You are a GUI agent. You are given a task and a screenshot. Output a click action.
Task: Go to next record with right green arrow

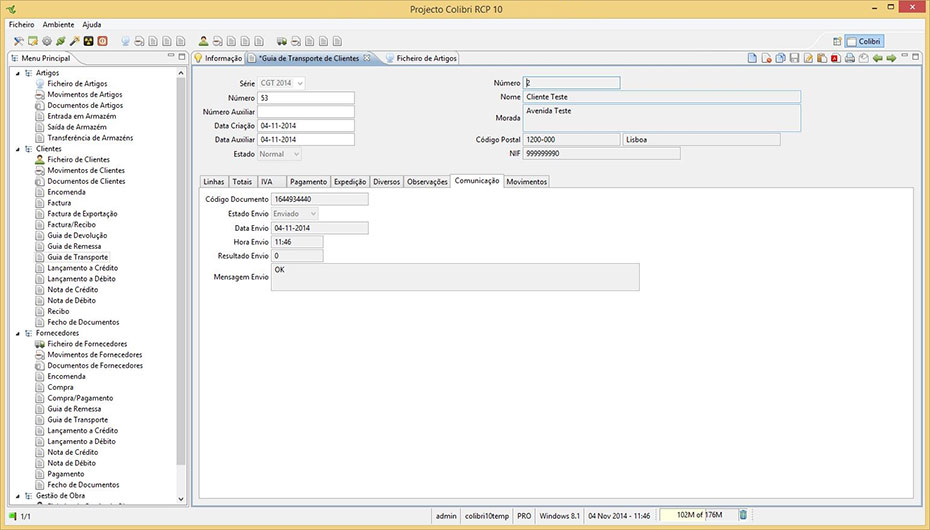[x=891, y=59]
